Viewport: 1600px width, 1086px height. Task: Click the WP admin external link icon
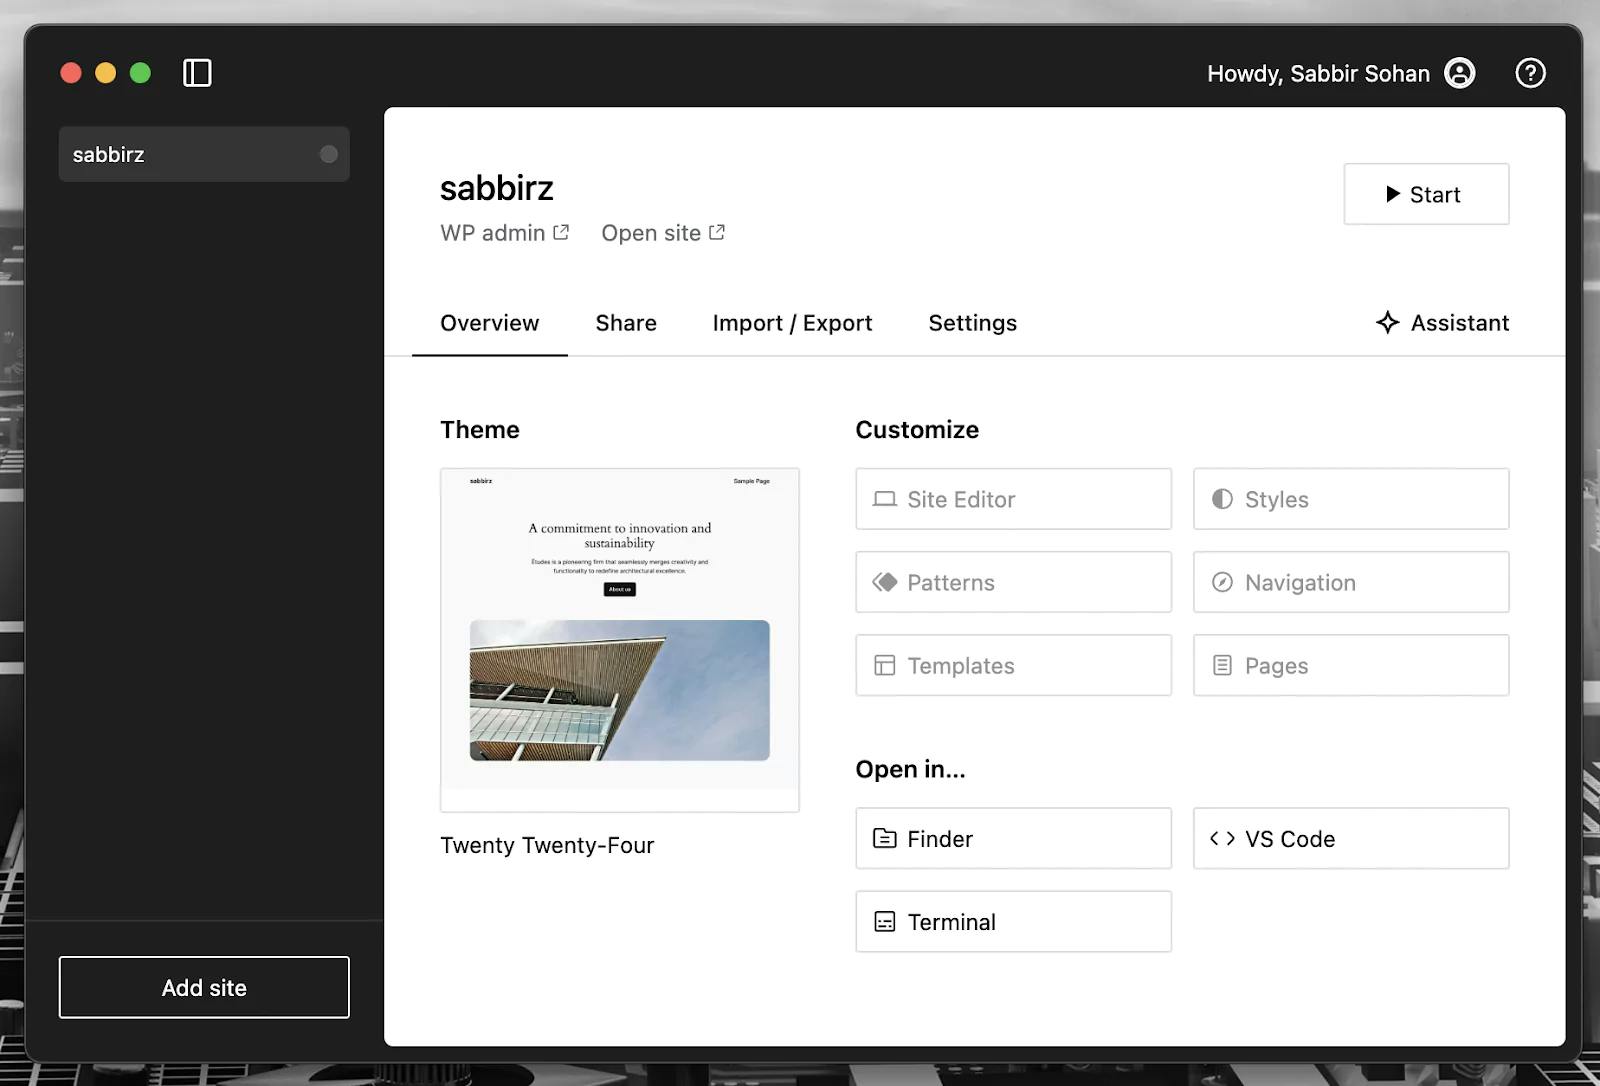coord(561,232)
